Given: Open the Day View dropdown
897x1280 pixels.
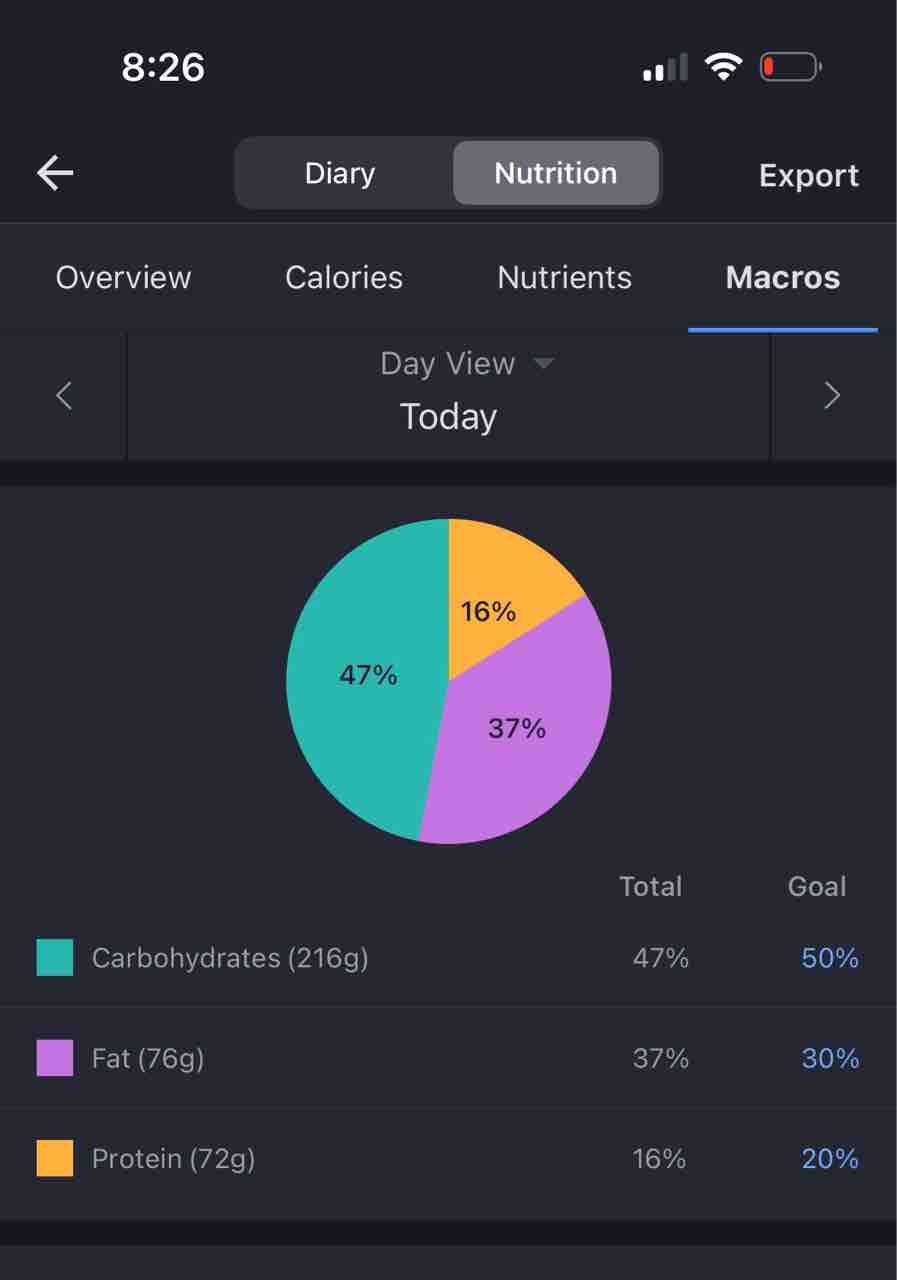Looking at the screenshot, I should click(466, 363).
